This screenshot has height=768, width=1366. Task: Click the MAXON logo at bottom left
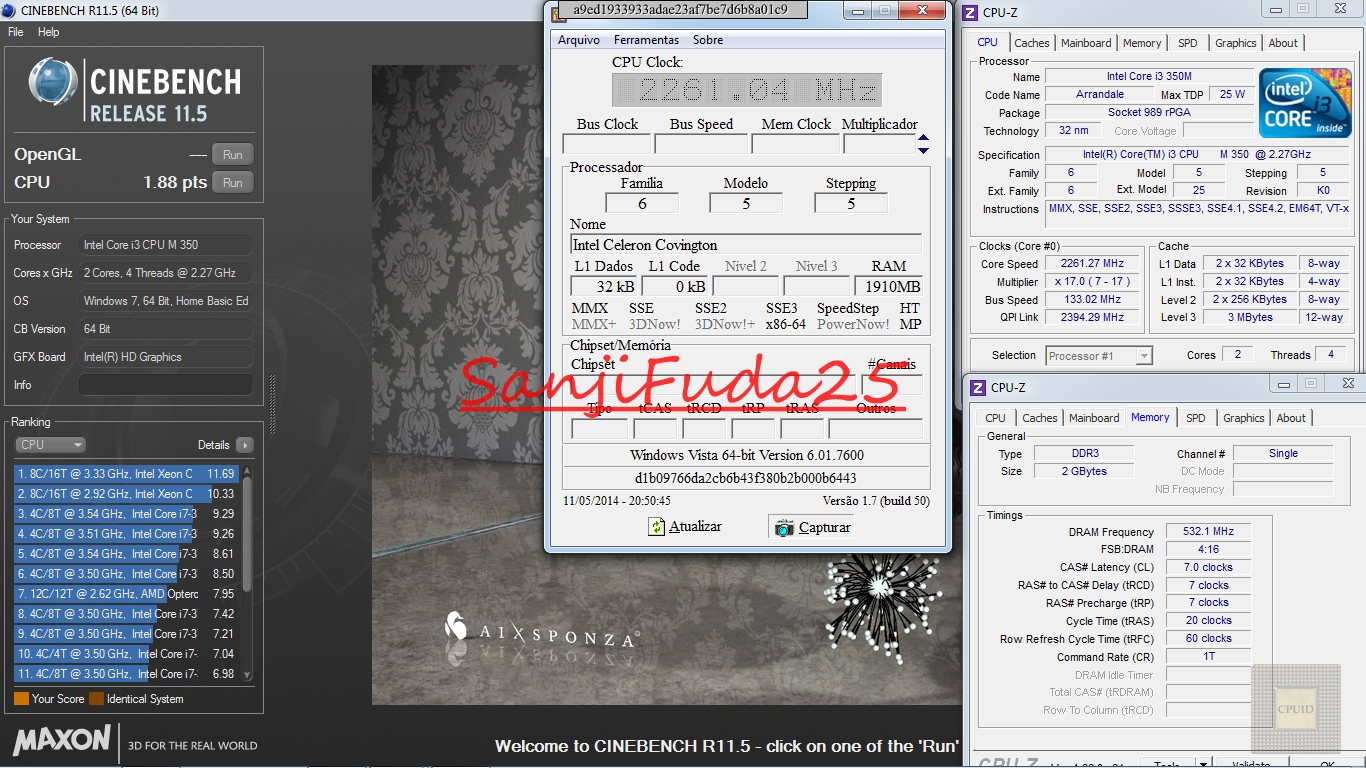tap(62, 740)
